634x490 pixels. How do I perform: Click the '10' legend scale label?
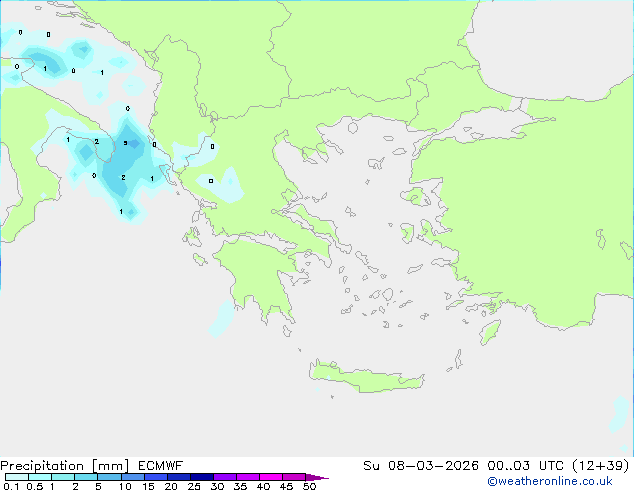[125, 486]
